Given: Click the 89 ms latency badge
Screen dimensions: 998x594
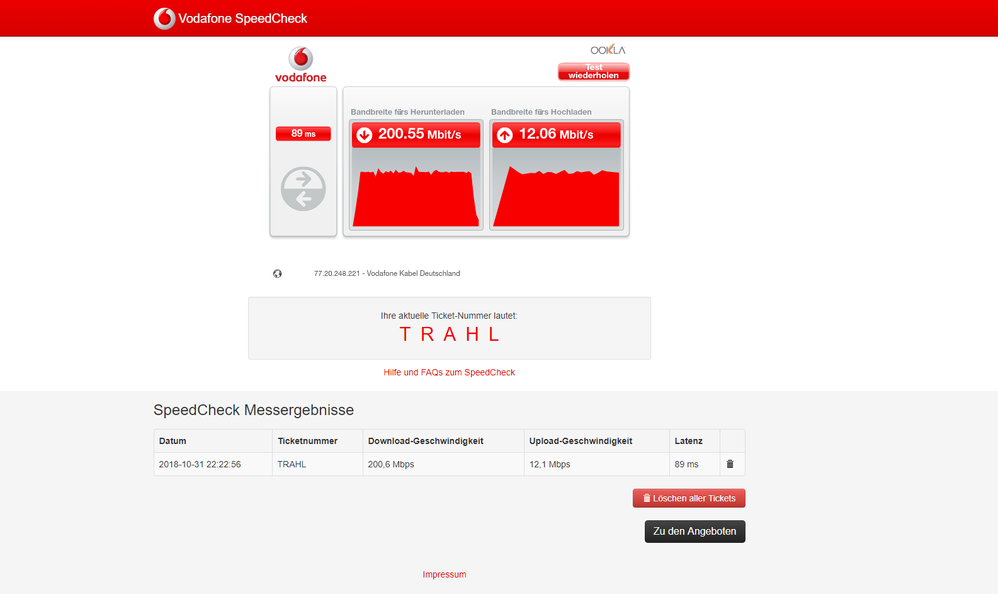Looking at the screenshot, I should tap(303, 134).
